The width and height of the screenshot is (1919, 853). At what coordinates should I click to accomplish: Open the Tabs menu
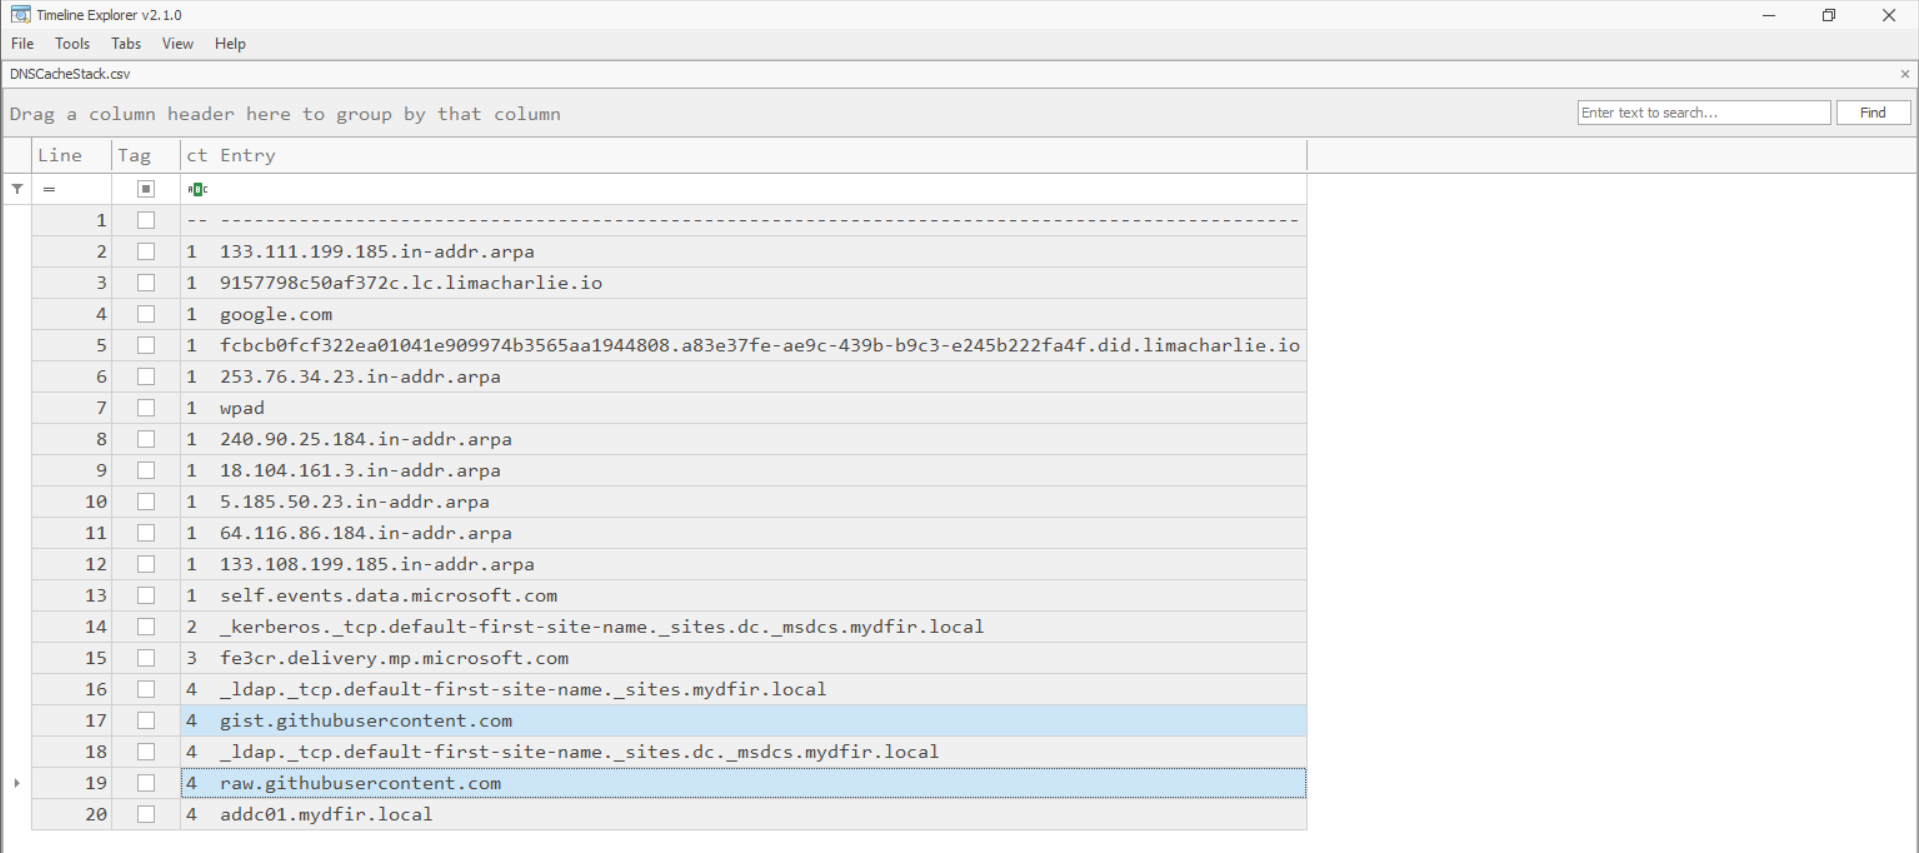click(126, 44)
